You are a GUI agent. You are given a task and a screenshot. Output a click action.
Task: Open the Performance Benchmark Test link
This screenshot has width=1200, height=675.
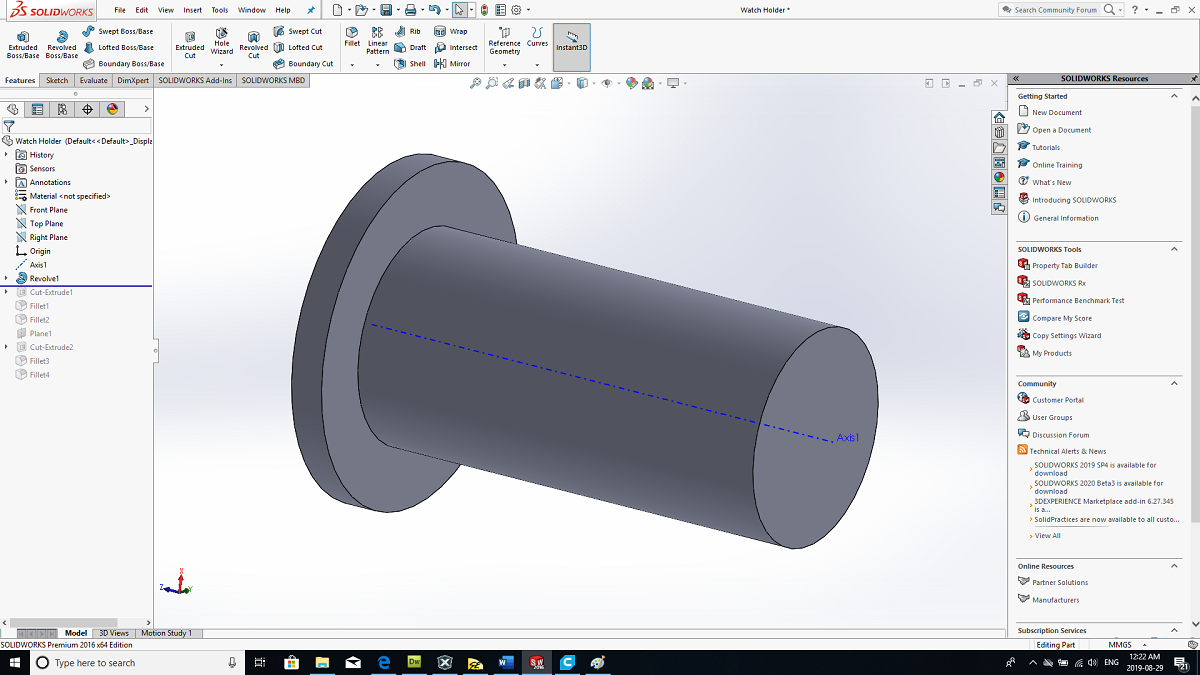pyautogui.click(x=1078, y=300)
